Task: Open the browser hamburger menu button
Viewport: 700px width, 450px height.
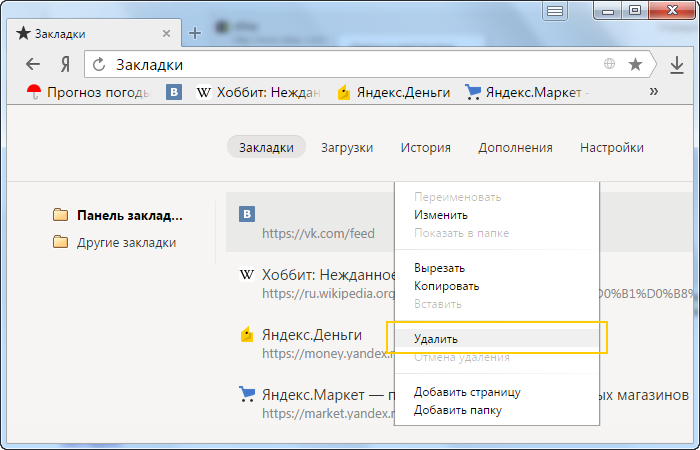Action: point(555,11)
